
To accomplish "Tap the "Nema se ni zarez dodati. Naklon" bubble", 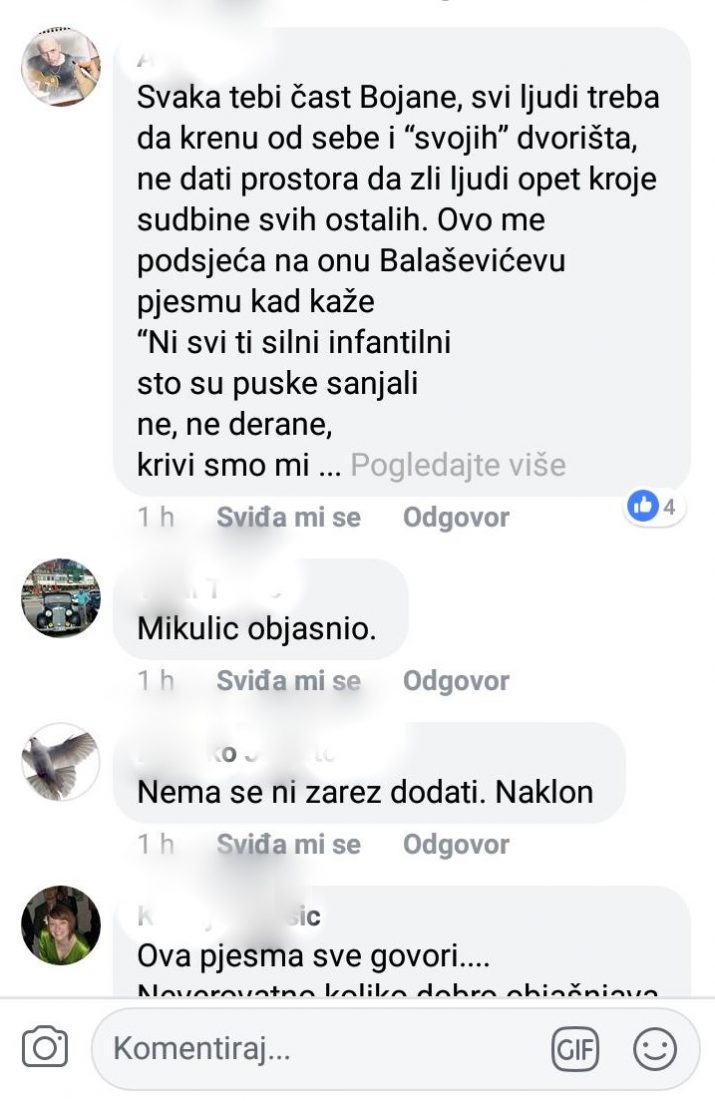I will pos(365,792).
